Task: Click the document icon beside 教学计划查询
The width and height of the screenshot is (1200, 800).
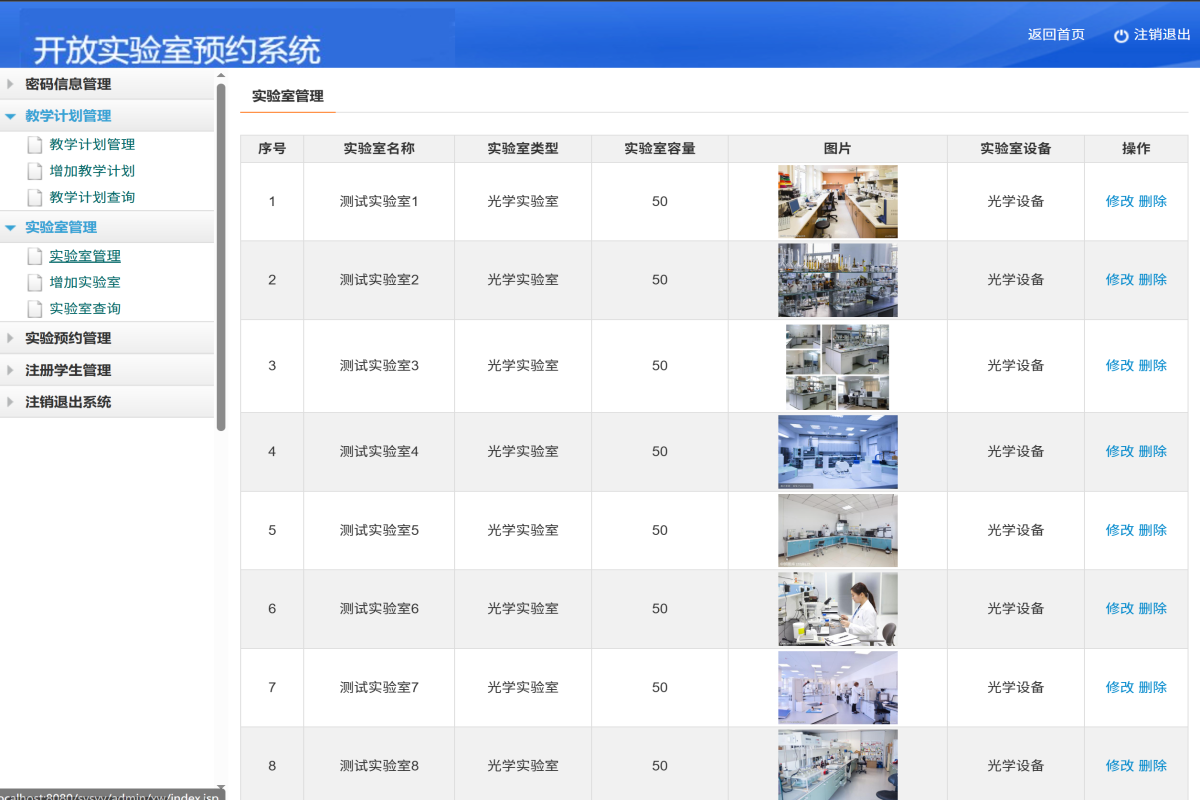Action: (34, 197)
